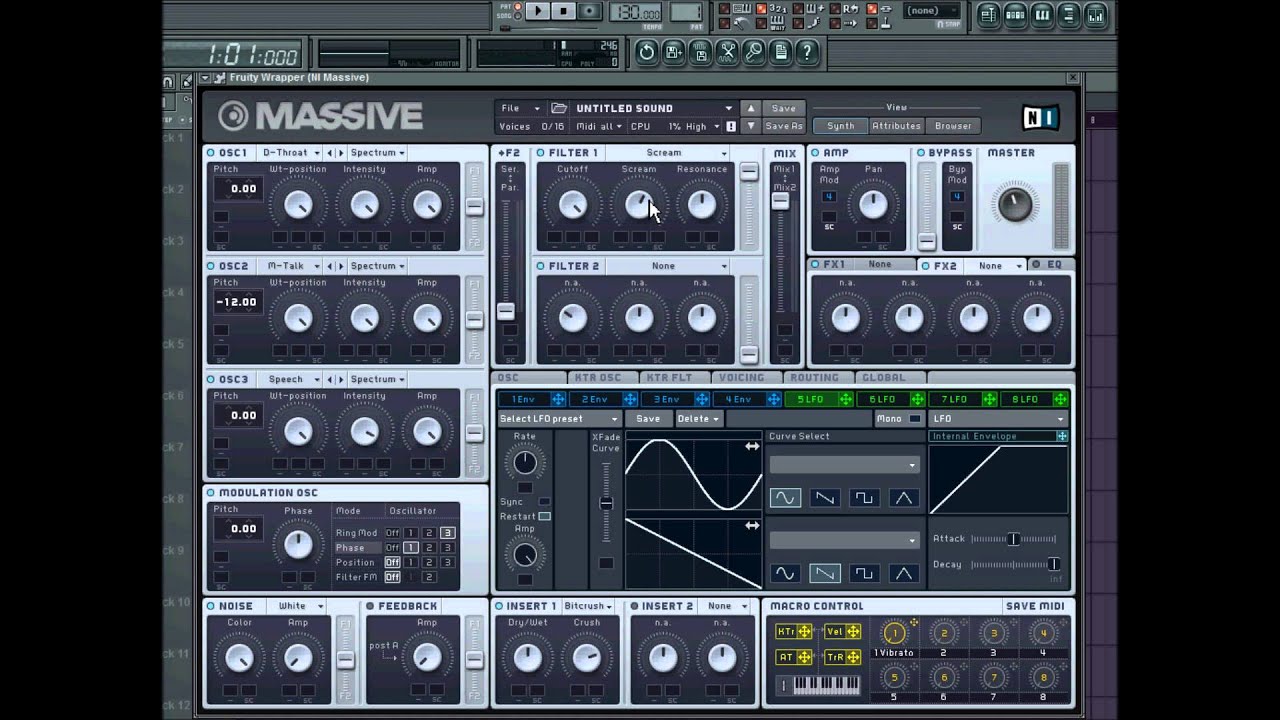The height and width of the screenshot is (720, 1280).
Task: Open Insert 1 effect dropdown Bitcrush
Action: [589, 606]
